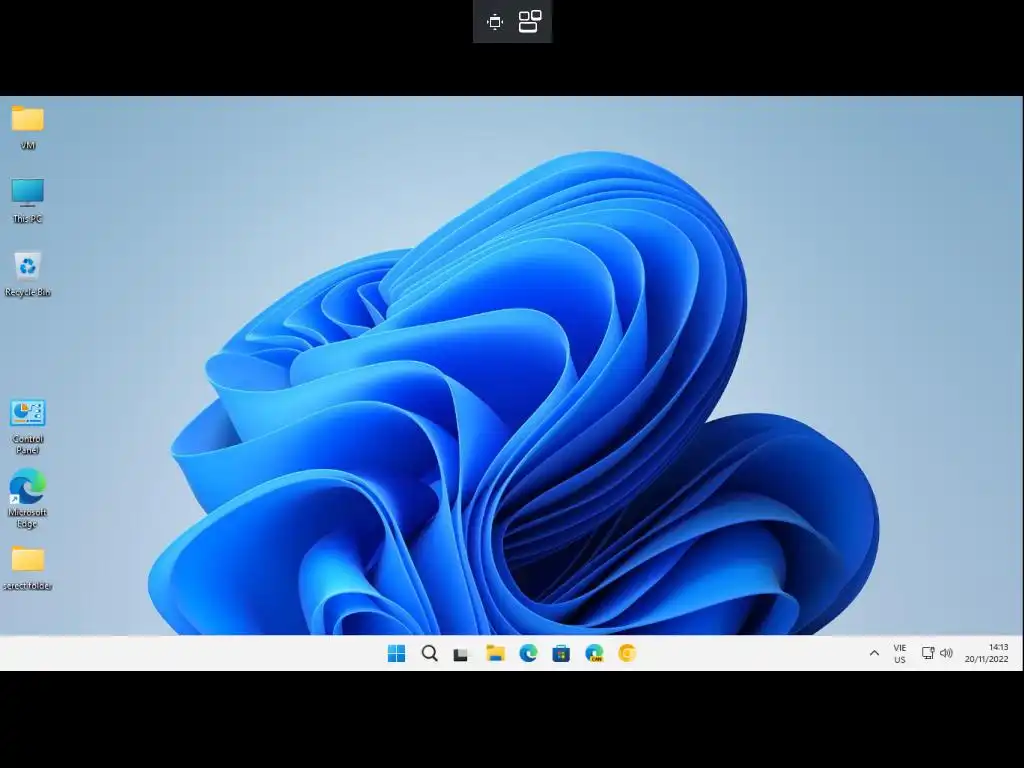Click the fit-to-window icon at top
This screenshot has width=1024, height=768.
coord(495,22)
